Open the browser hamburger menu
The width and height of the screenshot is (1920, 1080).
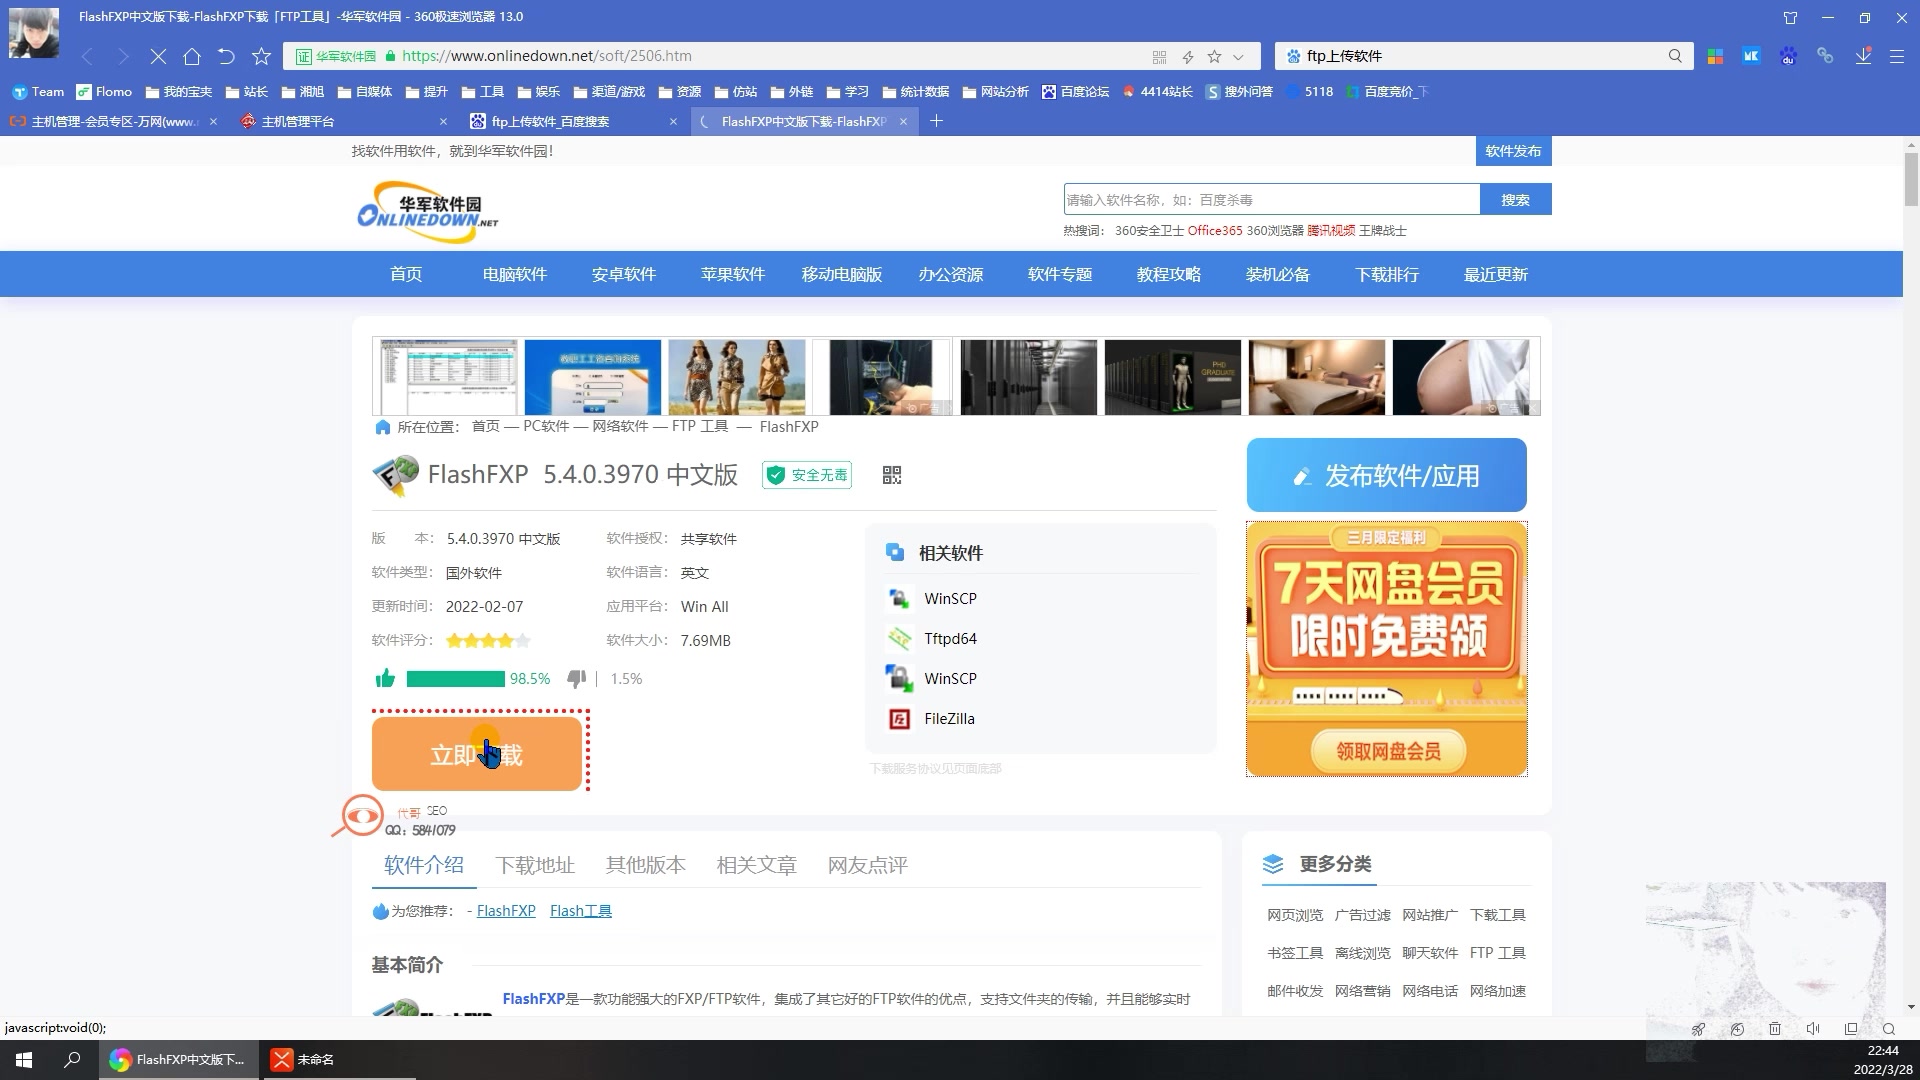click(1896, 57)
